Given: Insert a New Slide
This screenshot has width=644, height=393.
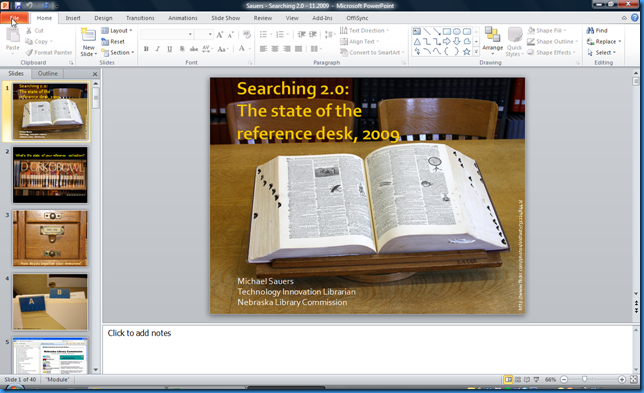Looking at the screenshot, I should (x=89, y=42).
